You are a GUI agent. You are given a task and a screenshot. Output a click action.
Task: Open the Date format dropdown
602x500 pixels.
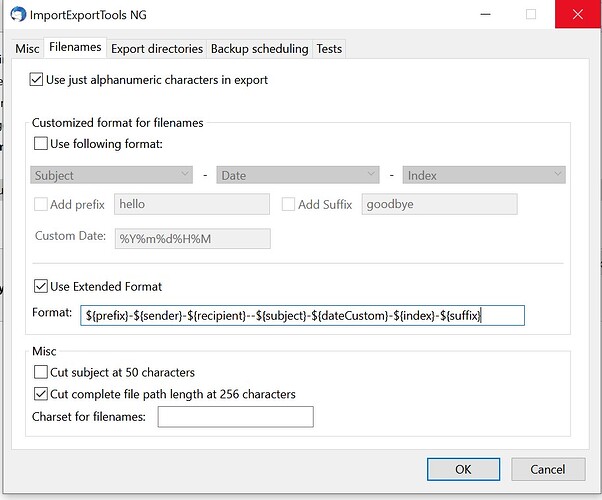click(x=298, y=175)
